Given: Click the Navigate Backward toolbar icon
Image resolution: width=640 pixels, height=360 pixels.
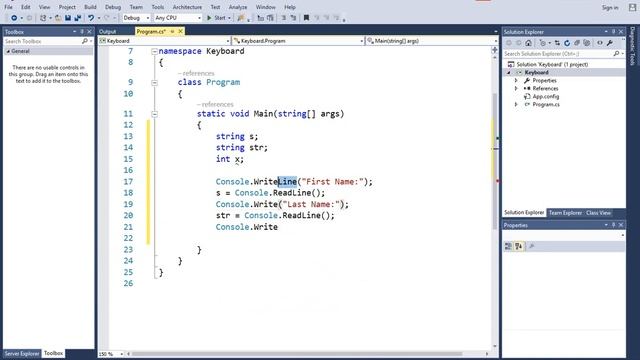Looking at the screenshot, I should [13, 18].
